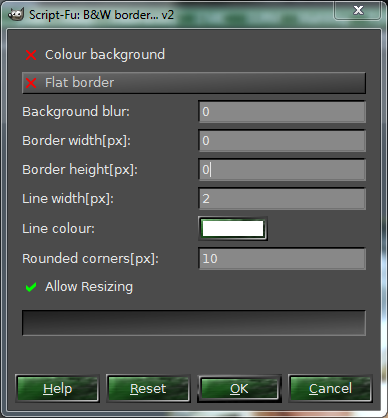Cancel the B&W border dialog
The width and height of the screenshot is (388, 418).
click(x=330, y=389)
